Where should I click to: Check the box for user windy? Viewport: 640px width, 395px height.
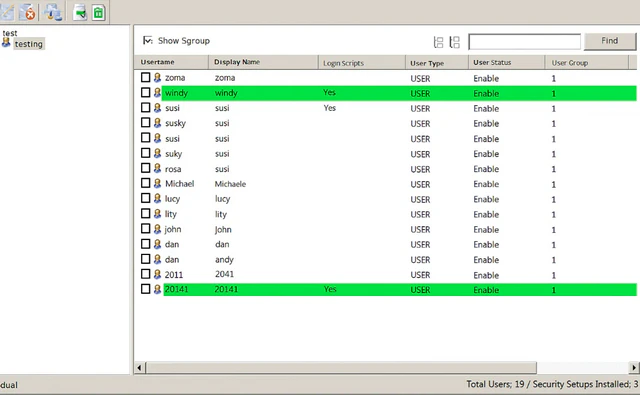pos(145,93)
